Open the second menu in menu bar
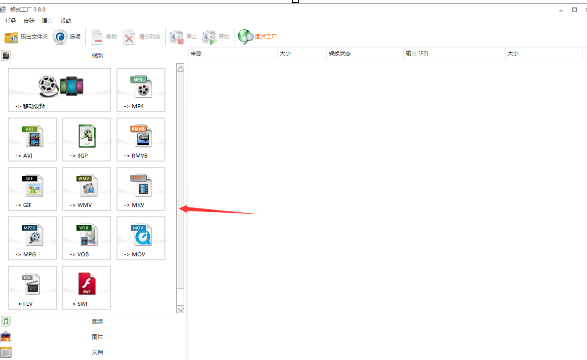Viewport: 587px width, 360px height. point(29,20)
